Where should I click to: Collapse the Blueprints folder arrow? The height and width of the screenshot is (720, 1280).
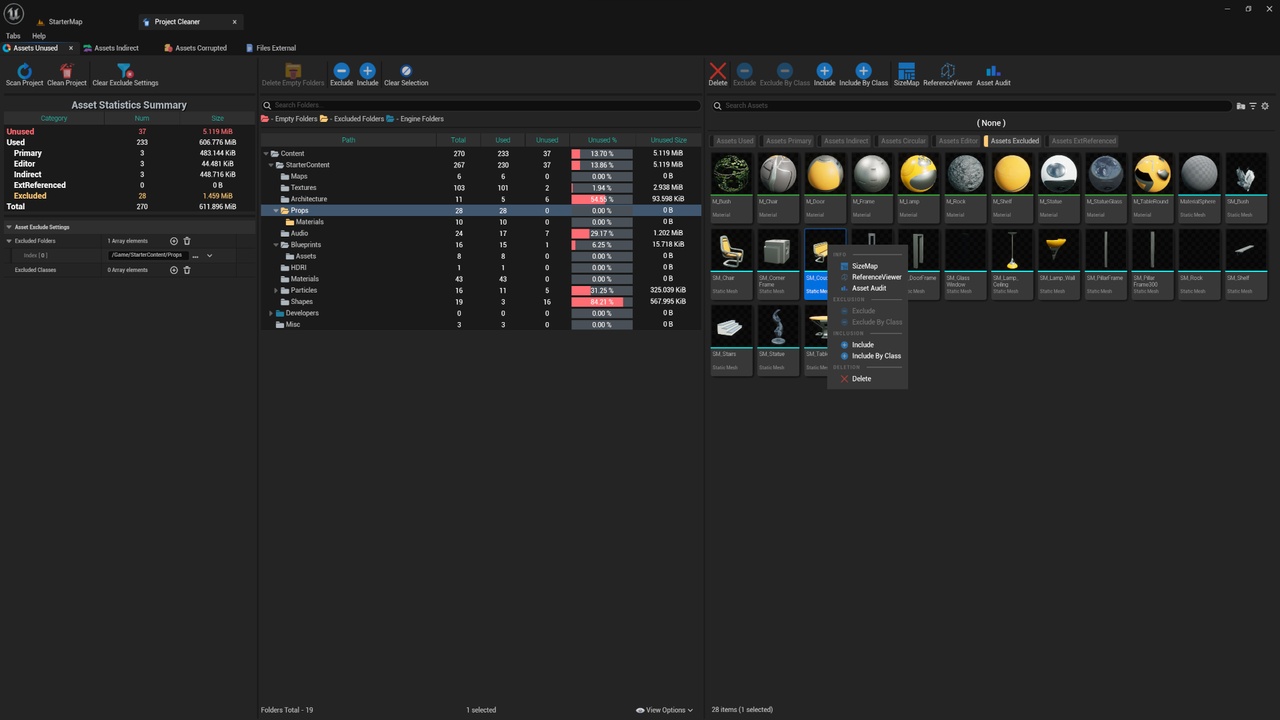(277, 245)
